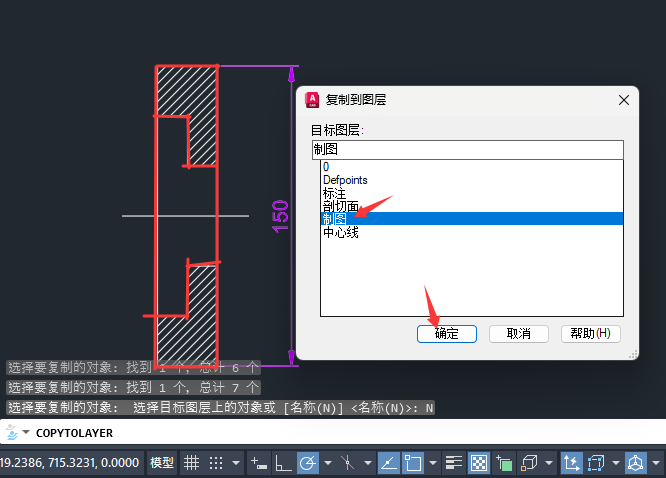The image size is (666, 478).
Task: Click the dynamic UCS icon
Action: point(571,463)
